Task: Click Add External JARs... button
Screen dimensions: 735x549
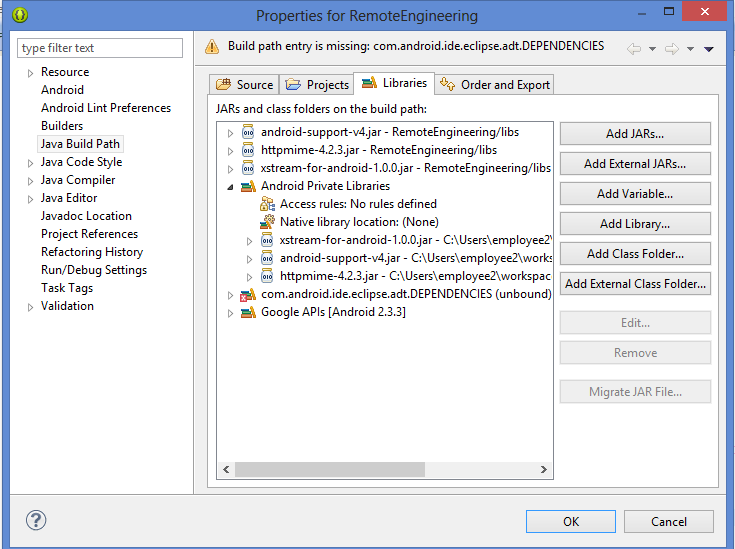Action: coord(635,164)
